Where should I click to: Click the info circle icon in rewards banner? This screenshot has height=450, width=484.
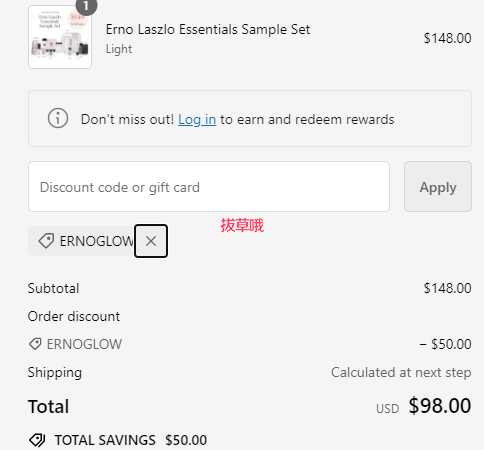click(58, 118)
